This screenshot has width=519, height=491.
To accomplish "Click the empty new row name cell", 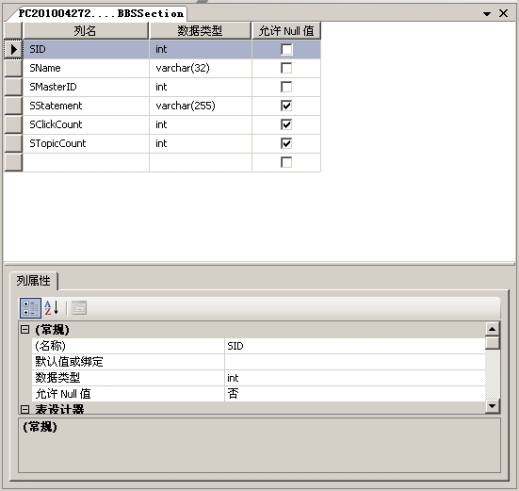I will [x=86, y=162].
